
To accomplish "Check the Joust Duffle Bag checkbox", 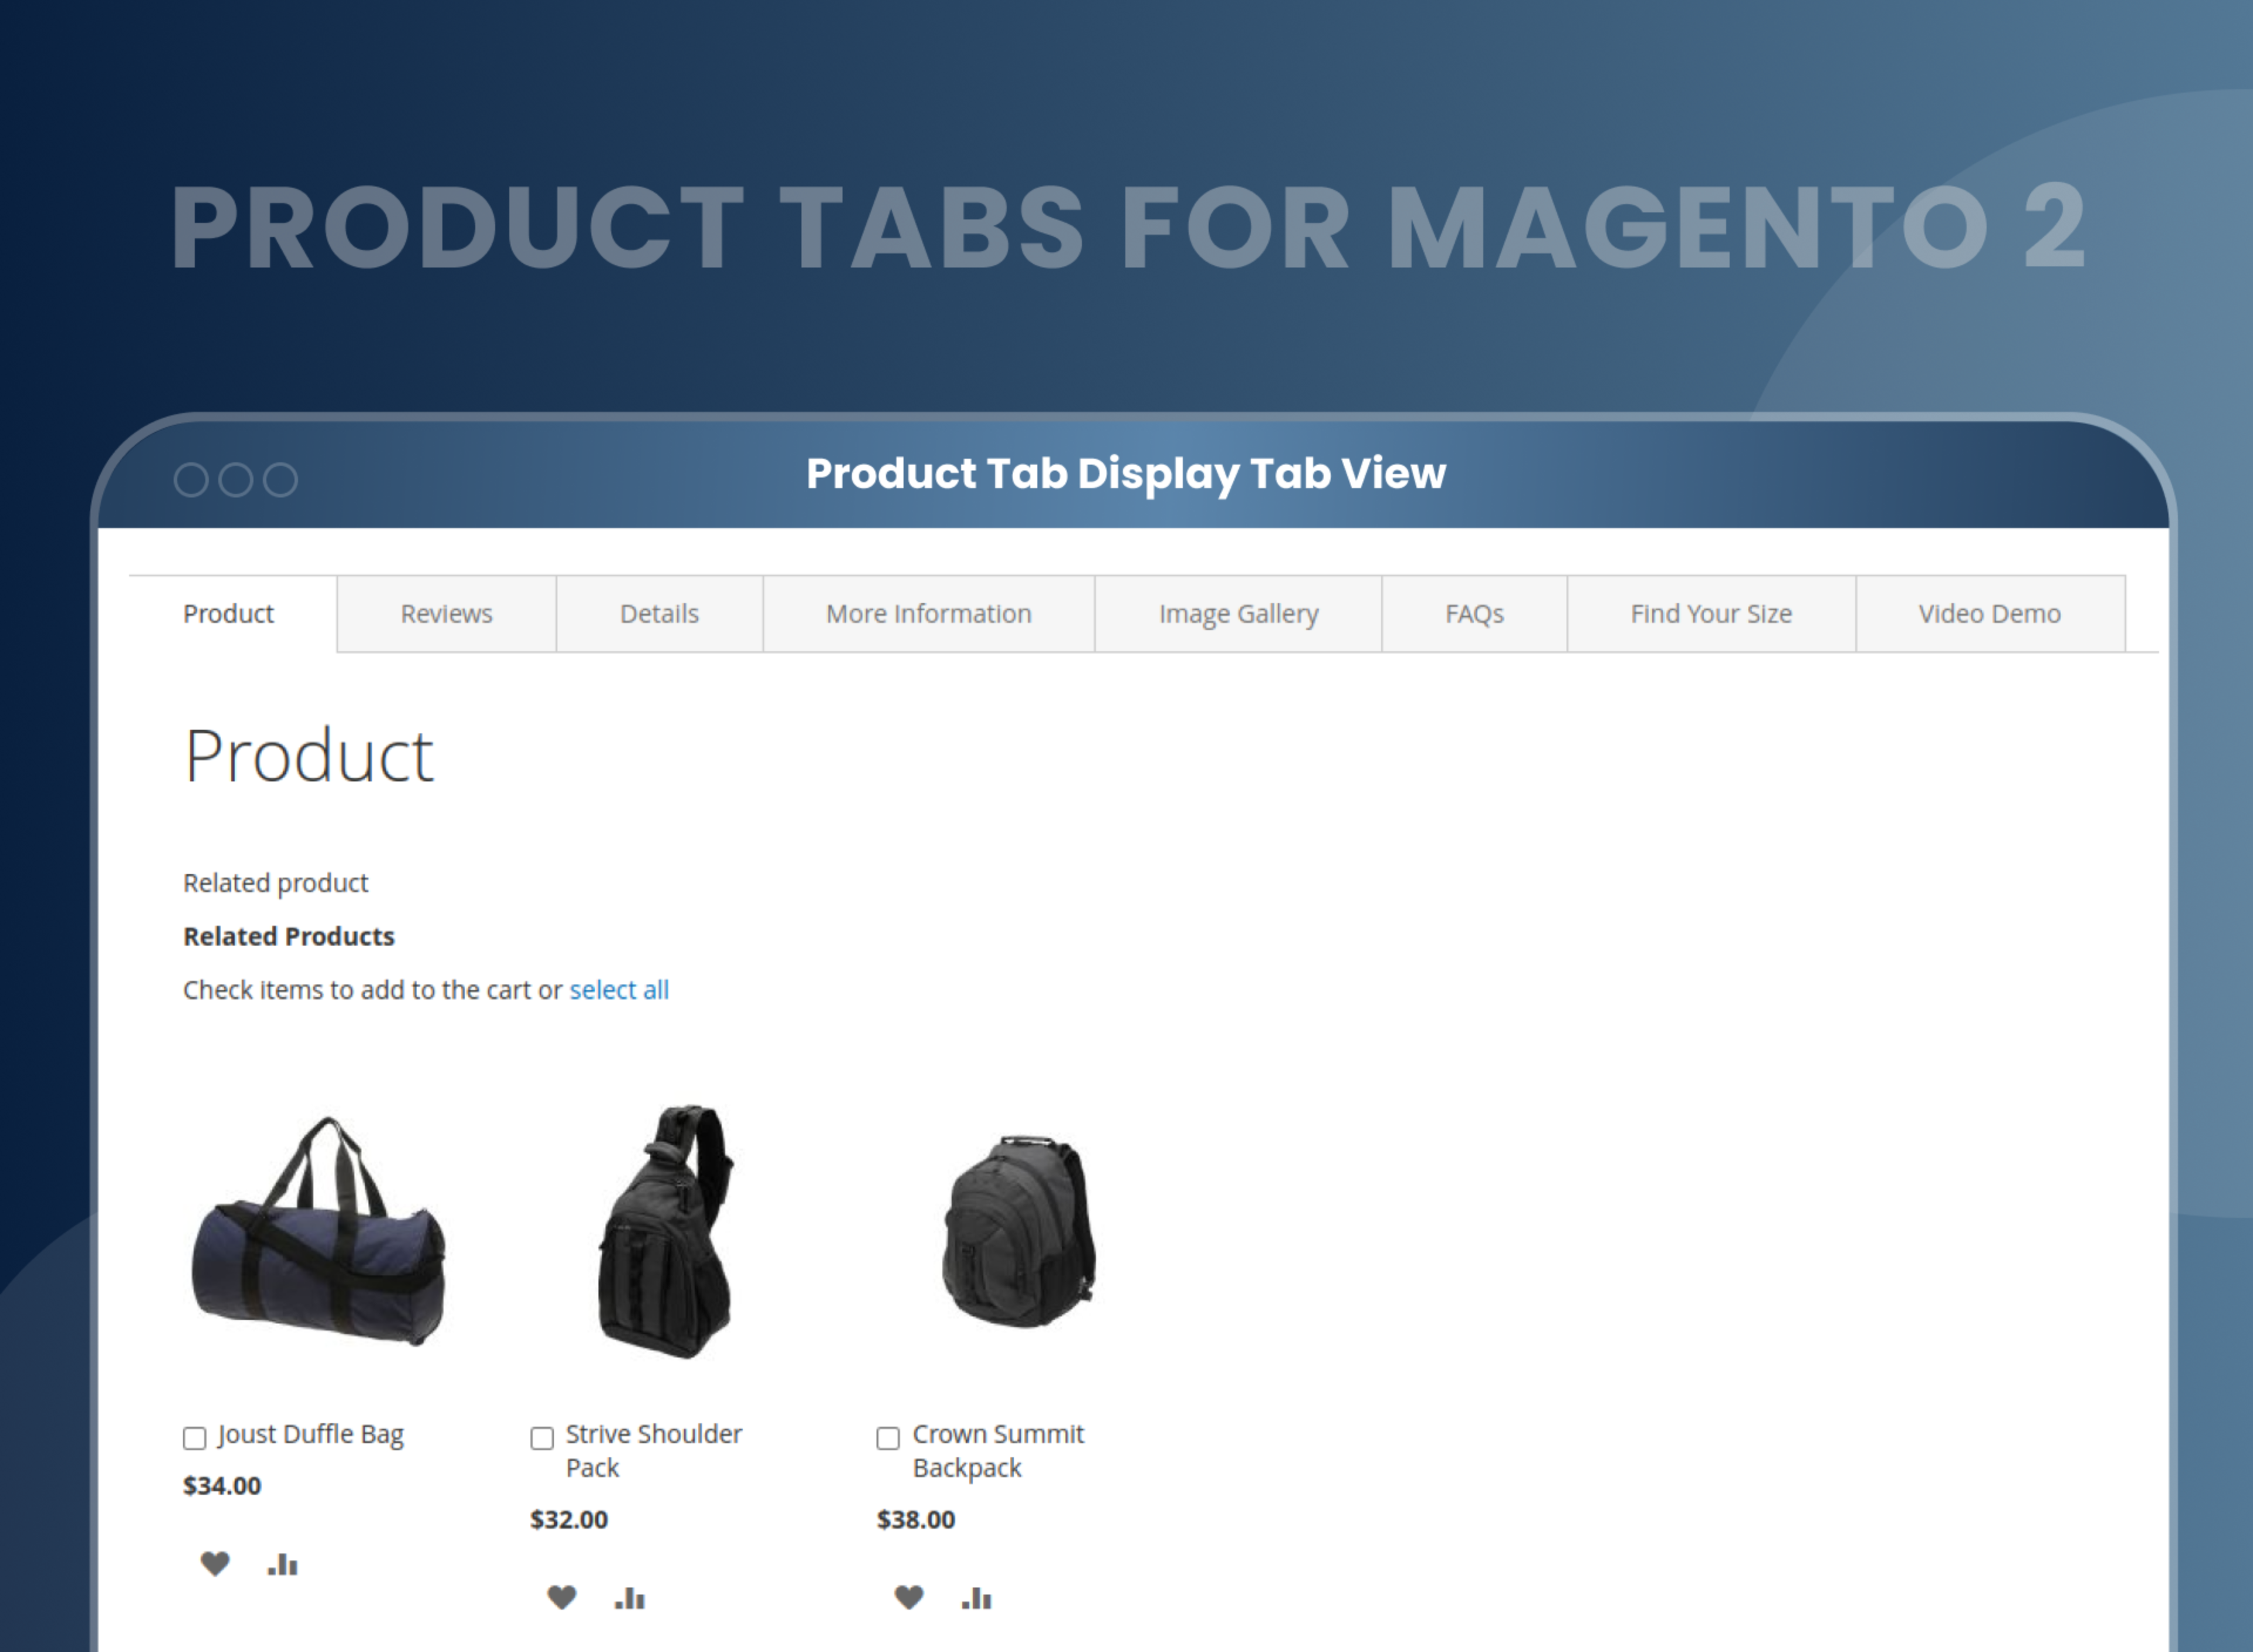I will tap(194, 1438).
